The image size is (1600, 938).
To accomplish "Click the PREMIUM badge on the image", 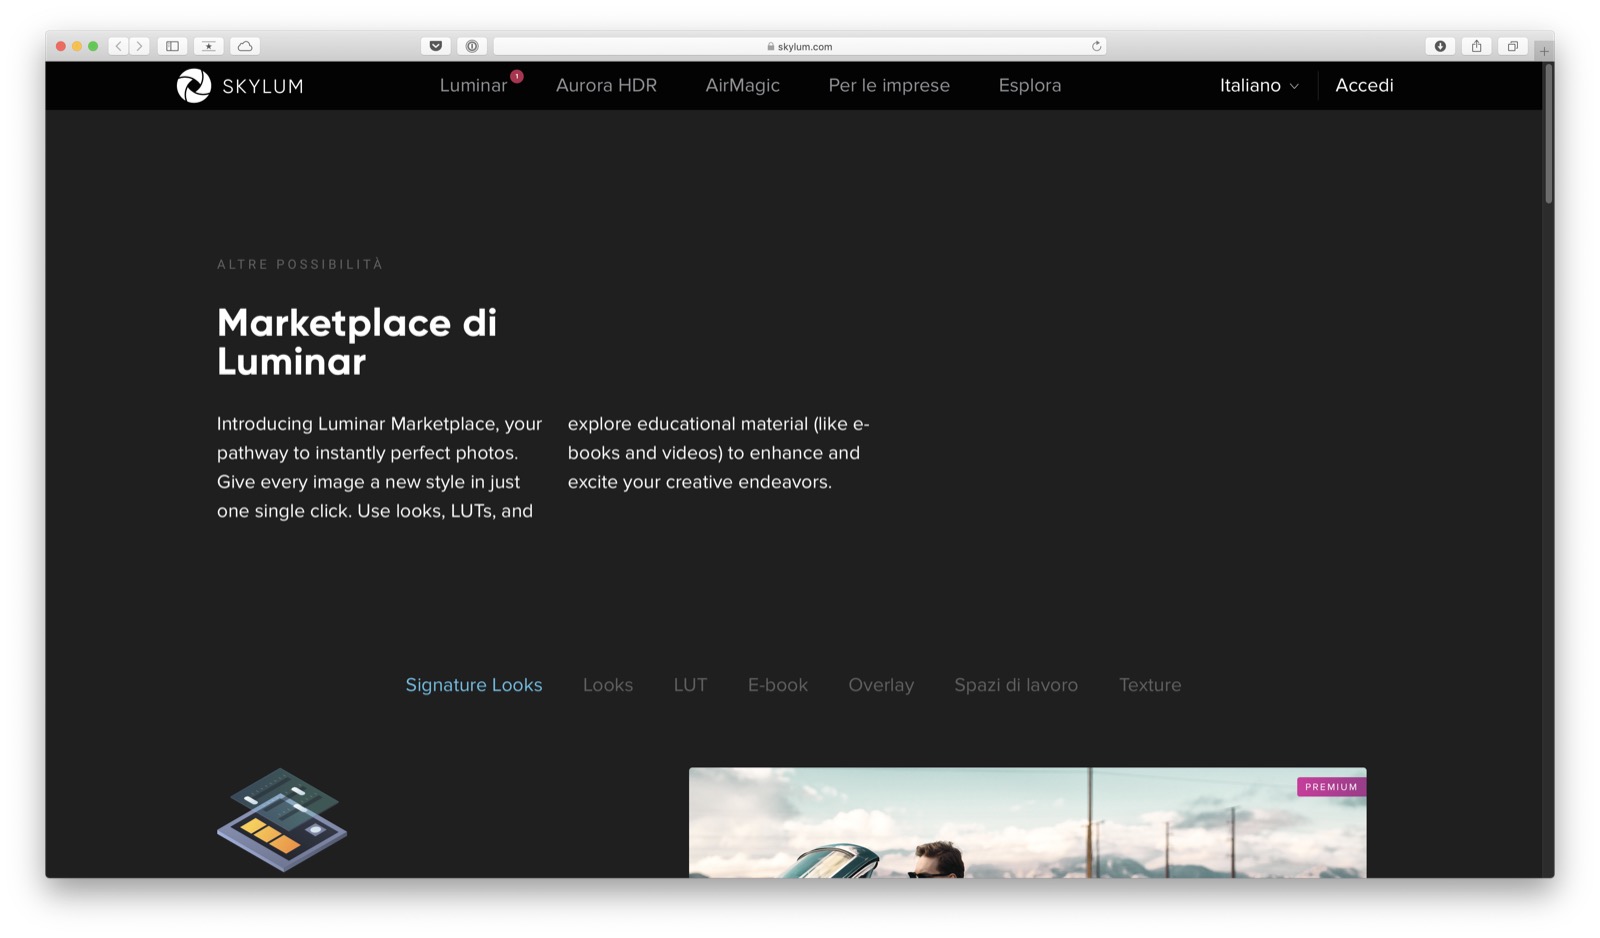I will pos(1331,787).
